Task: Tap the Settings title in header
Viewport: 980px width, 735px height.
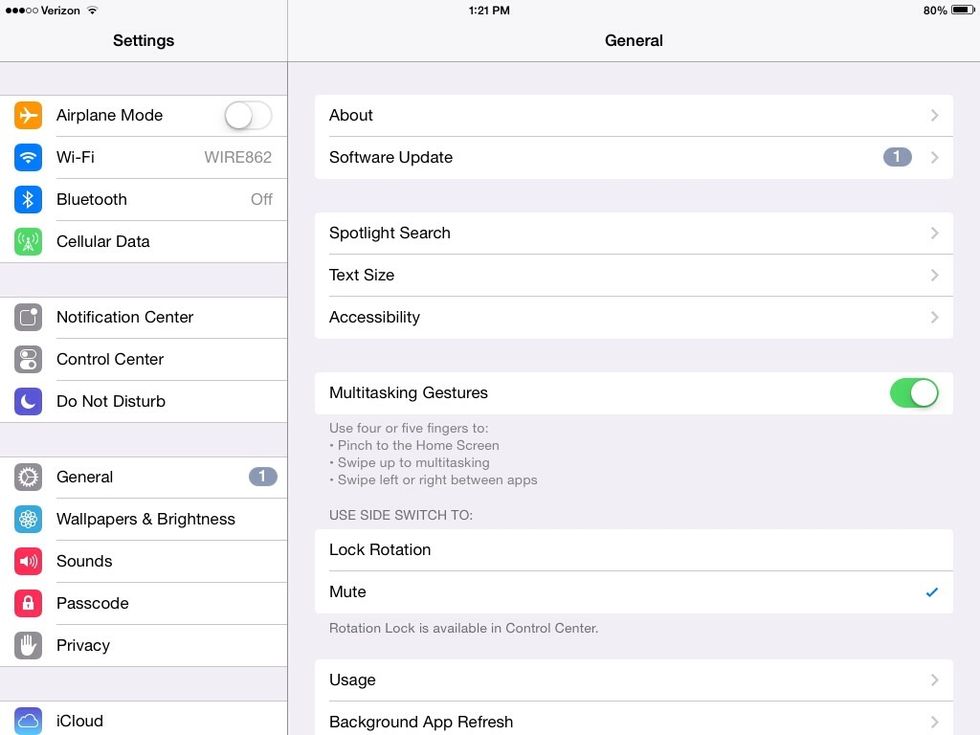Action: pyautogui.click(x=144, y=41)
